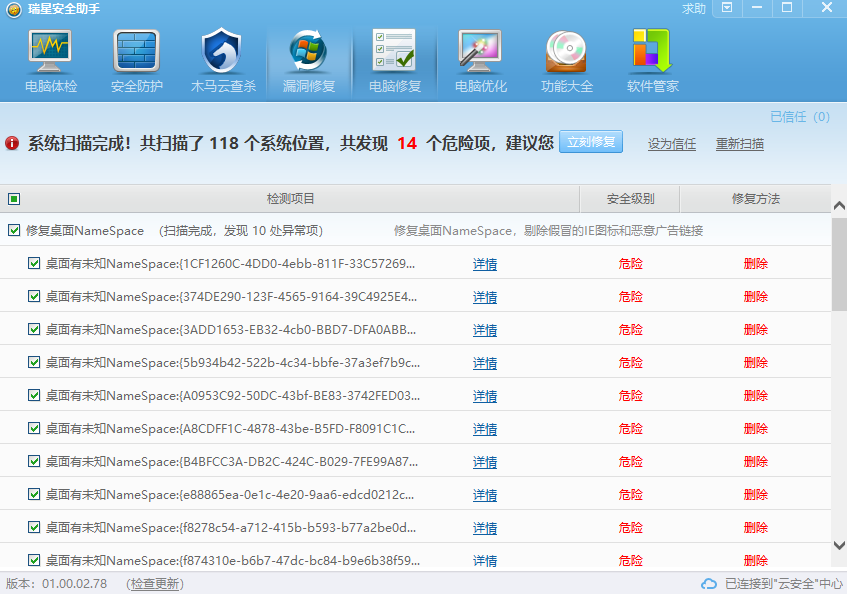
Task: Toggle the select-all checkbox in table header
Action: pos(14,199)
